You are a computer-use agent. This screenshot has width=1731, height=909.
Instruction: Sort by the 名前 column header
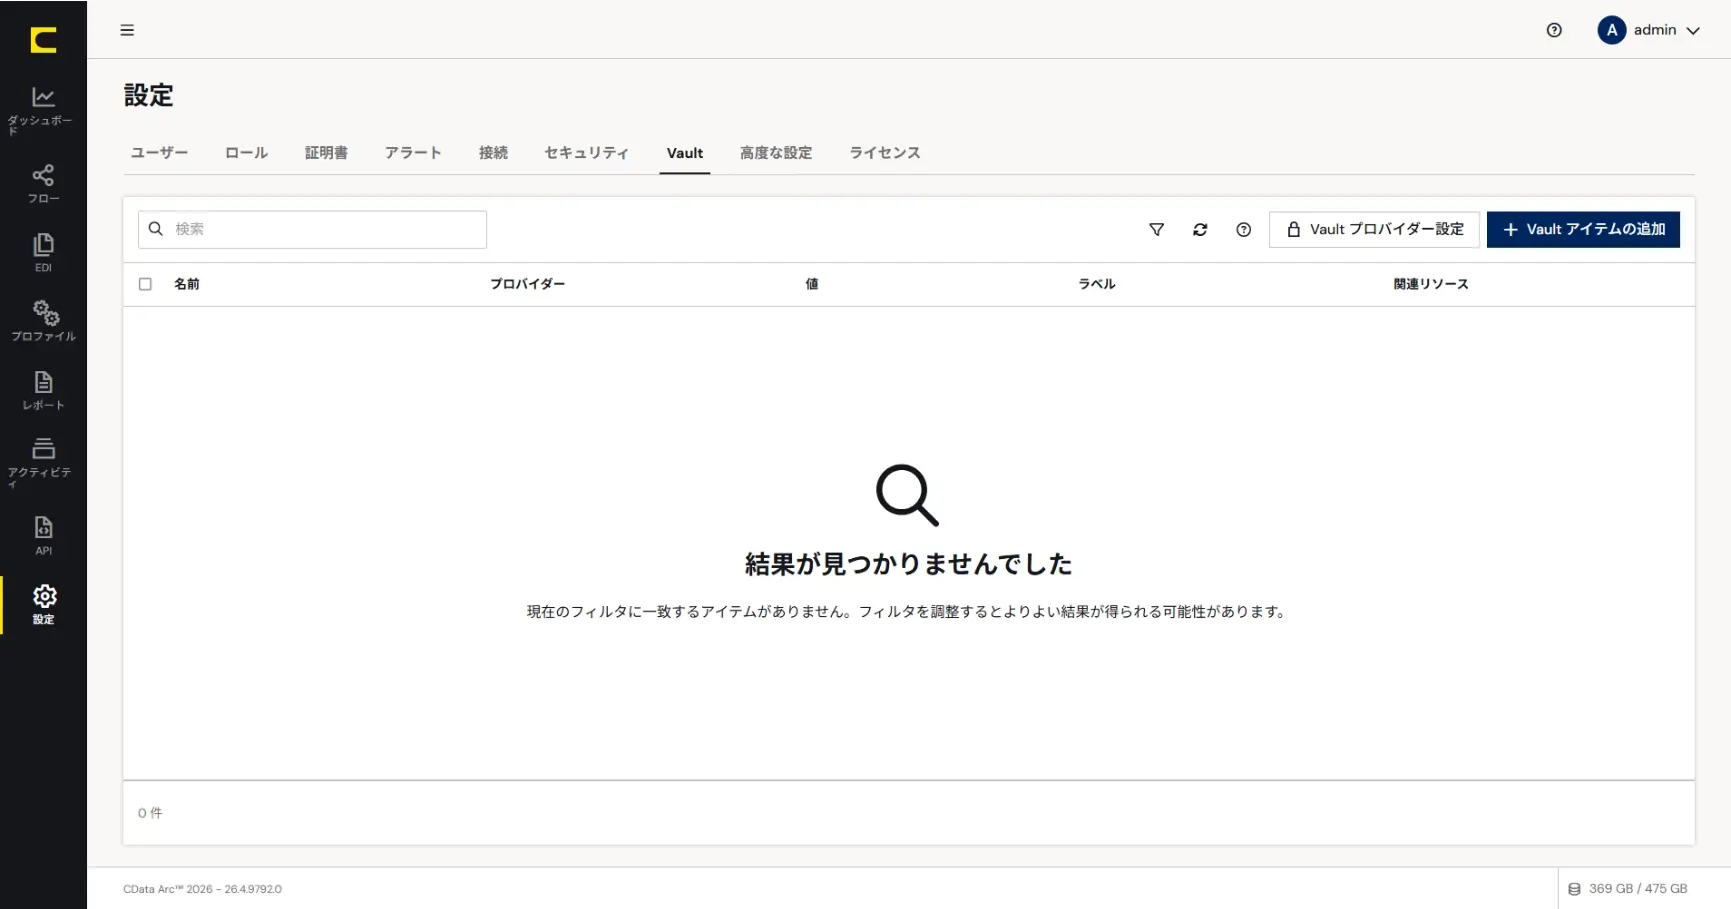click(187, 284)
